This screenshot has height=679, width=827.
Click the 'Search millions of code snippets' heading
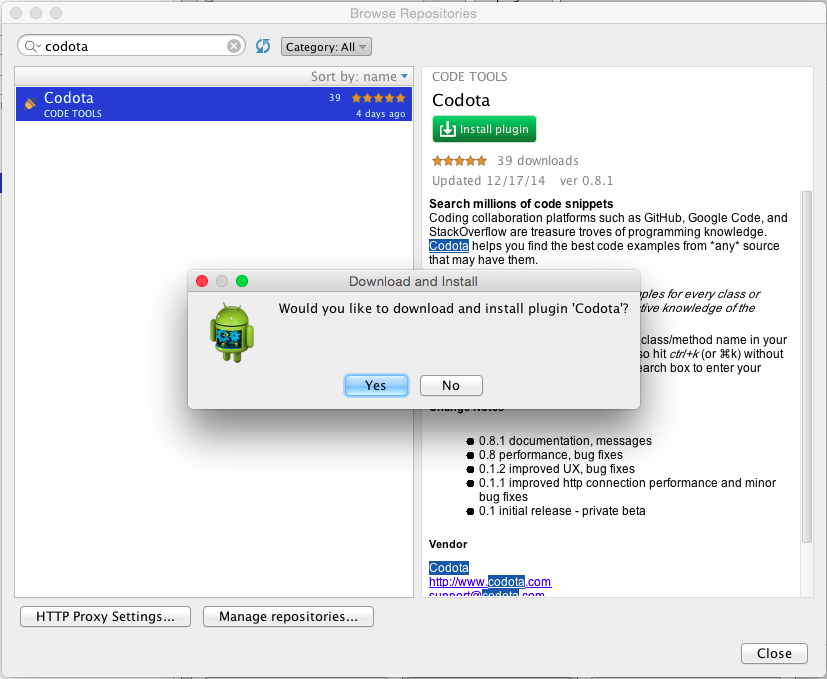click(x=521, y=204)
